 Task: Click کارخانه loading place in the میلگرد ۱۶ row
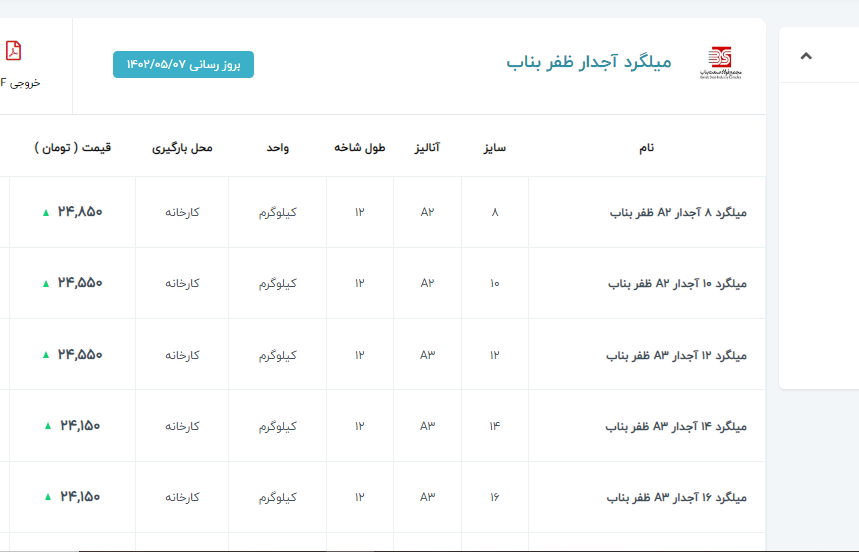(x=182, y=497)
